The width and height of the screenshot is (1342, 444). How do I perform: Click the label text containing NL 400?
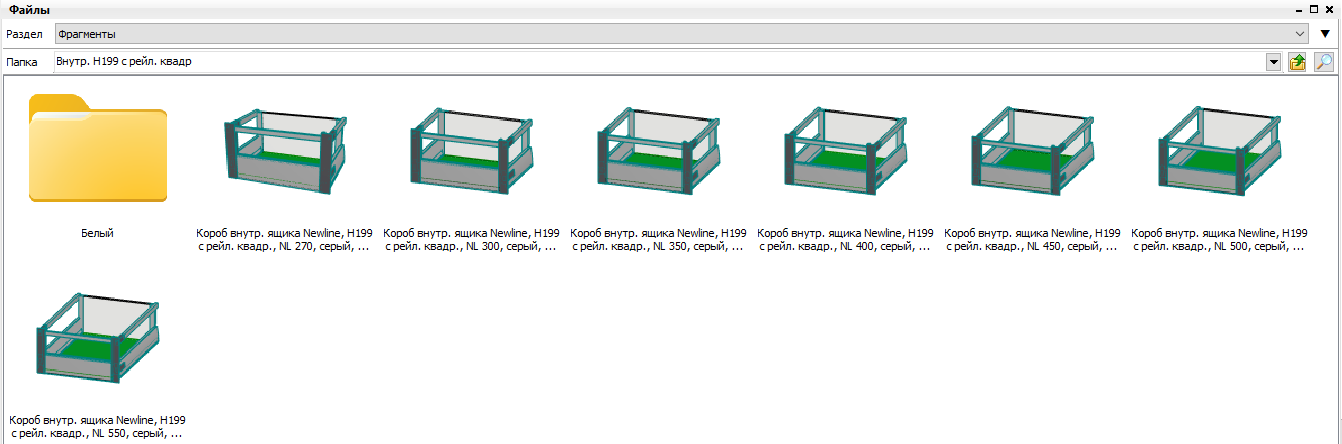tap(846, 240)
